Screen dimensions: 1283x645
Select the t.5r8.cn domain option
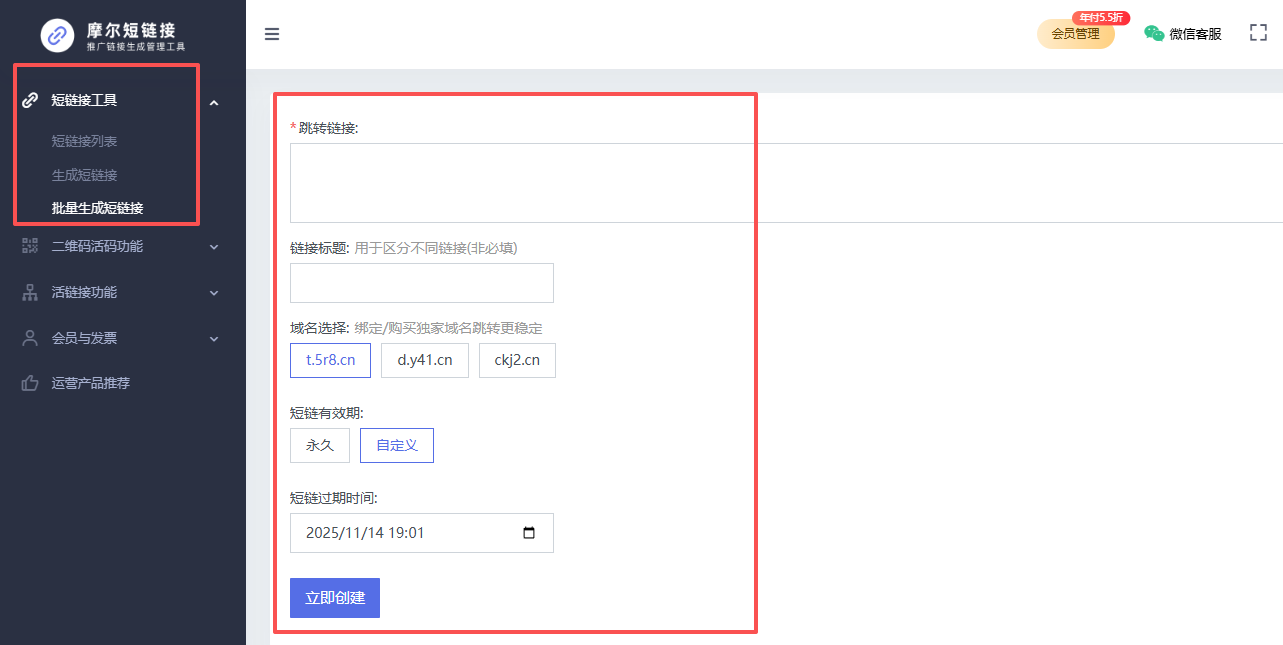pyautogui.click(x=330, y=360)
